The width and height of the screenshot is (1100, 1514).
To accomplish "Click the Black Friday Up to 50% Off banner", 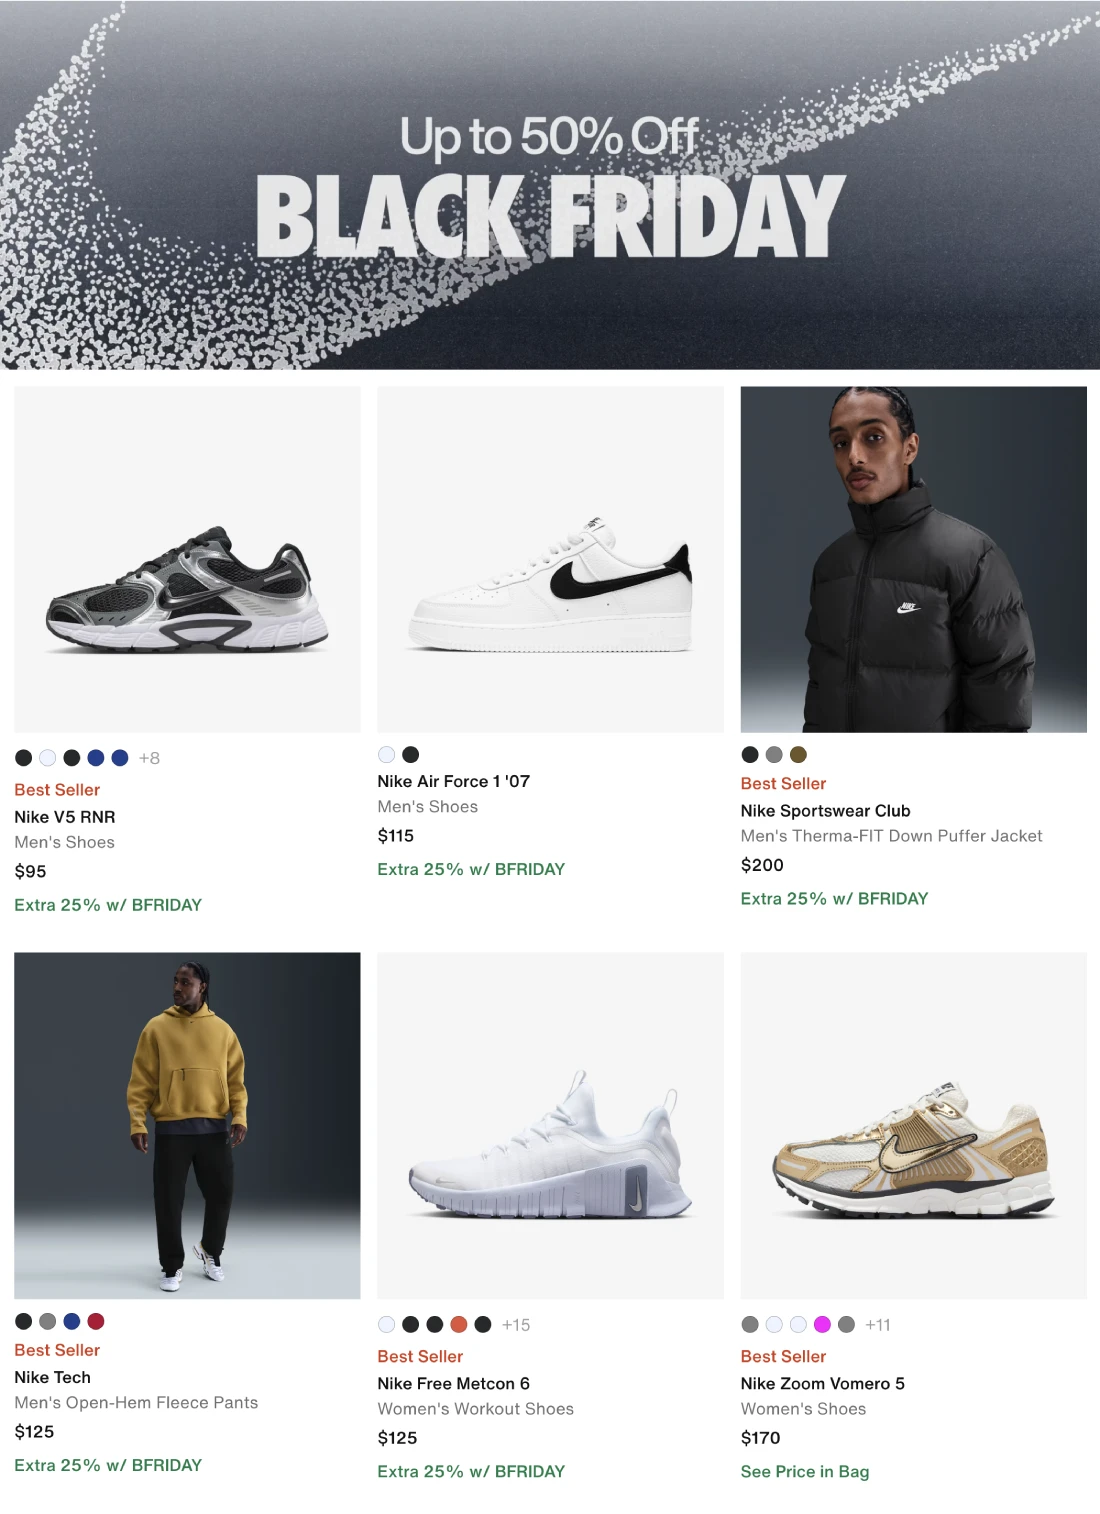I will click(x=550, y=185).
